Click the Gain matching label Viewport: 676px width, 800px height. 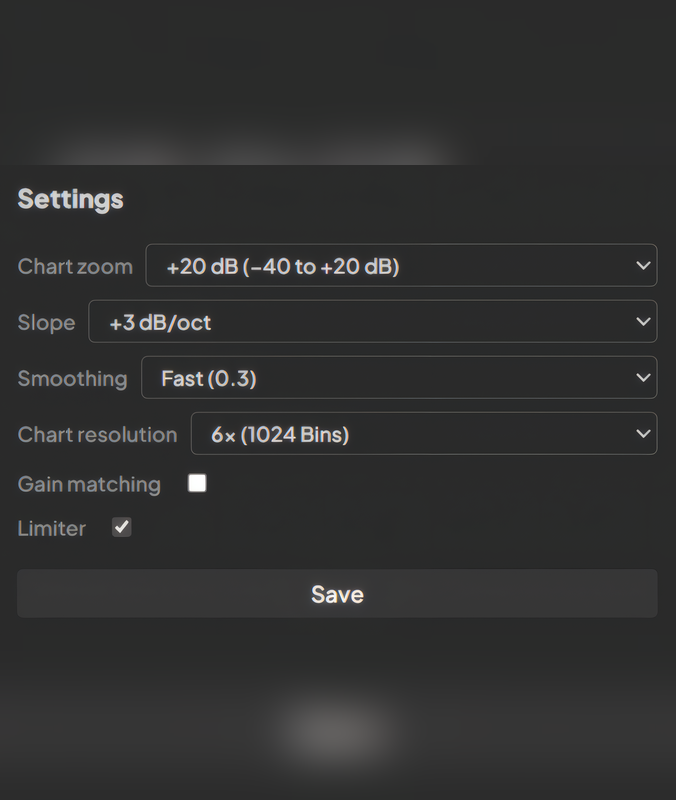tap(88, 483)
